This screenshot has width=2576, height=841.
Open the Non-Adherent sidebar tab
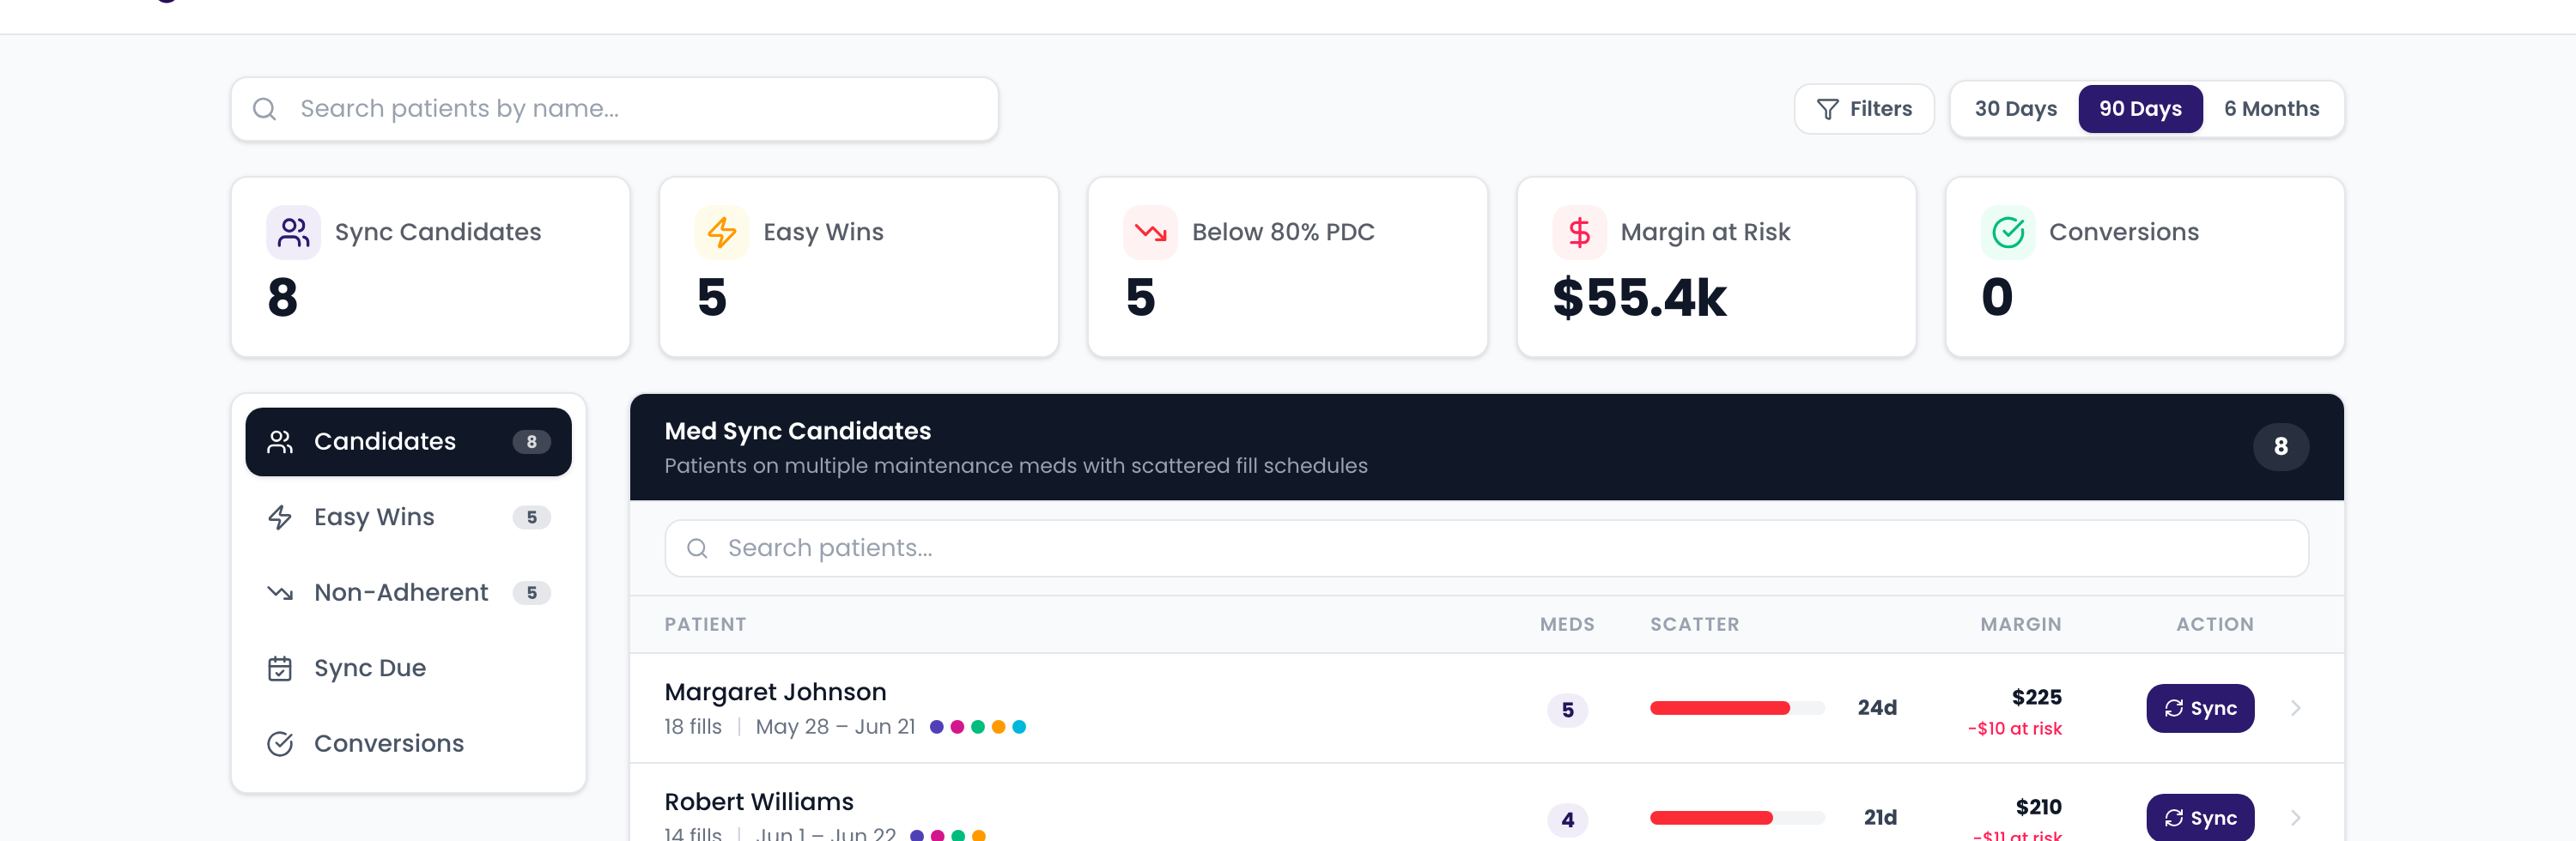(x=408, y=592)
